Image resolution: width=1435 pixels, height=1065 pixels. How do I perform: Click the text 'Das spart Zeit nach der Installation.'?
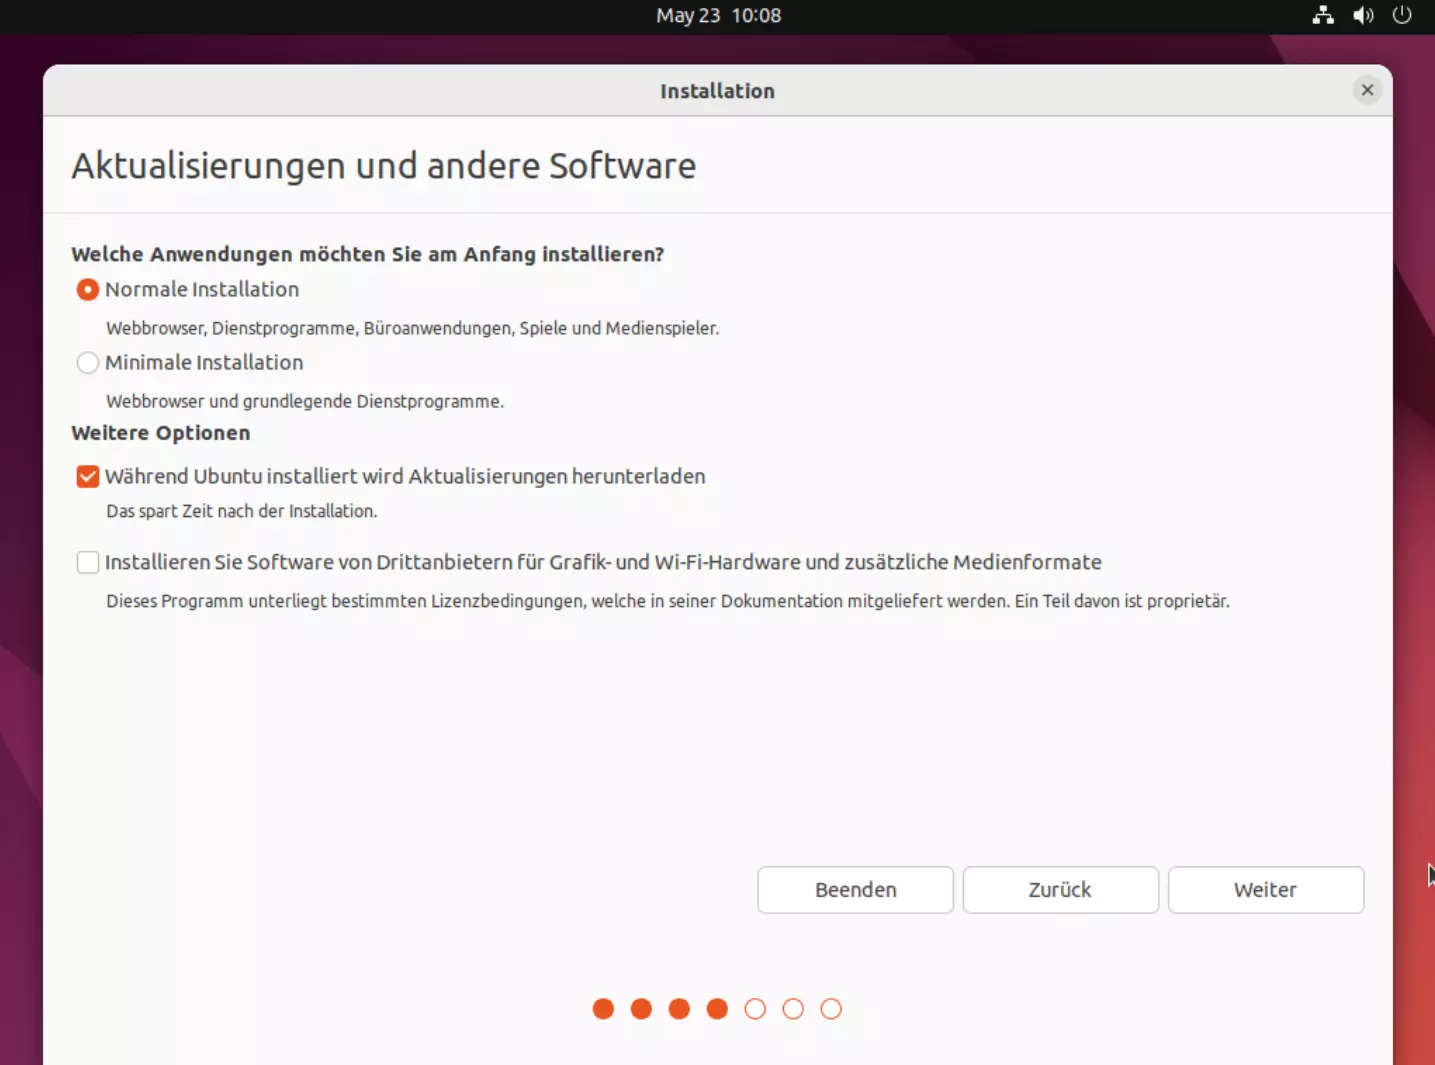242,511
